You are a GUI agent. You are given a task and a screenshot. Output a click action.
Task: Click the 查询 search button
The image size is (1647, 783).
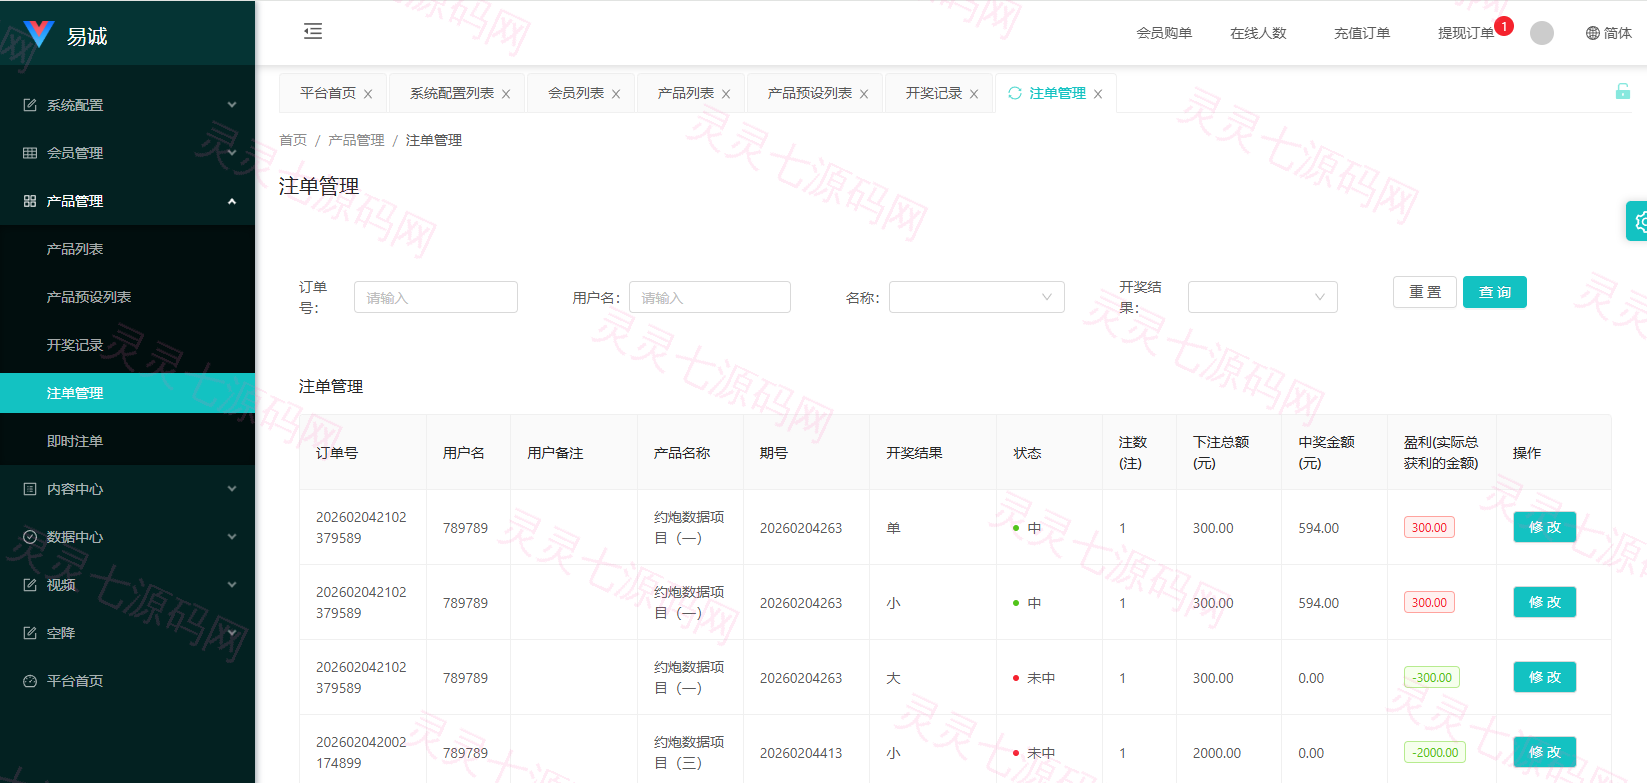tap(1495, 292)
